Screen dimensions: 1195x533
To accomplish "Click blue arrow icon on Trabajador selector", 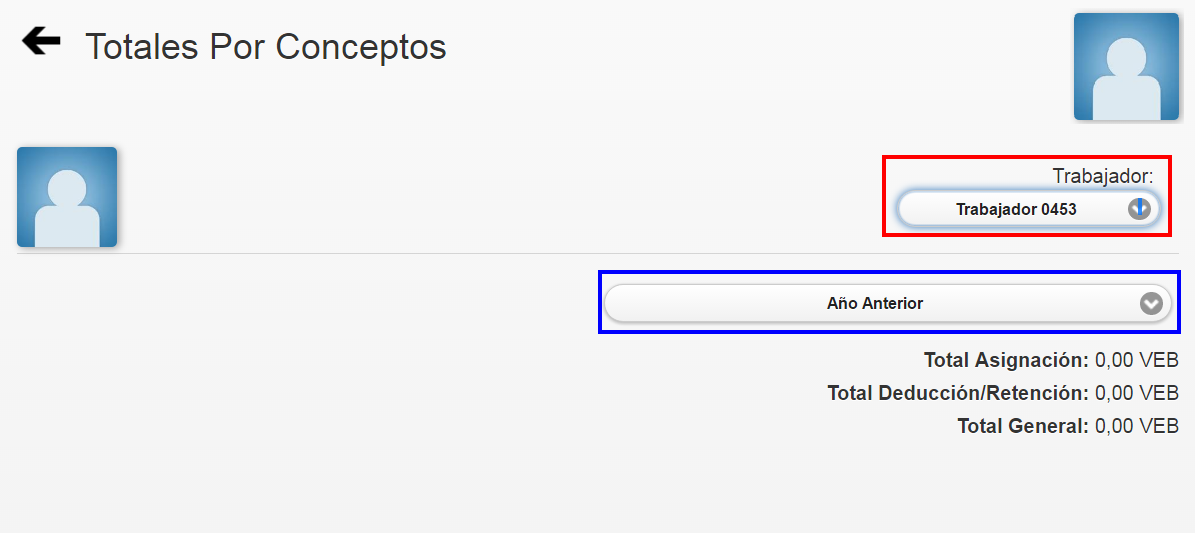I will tap(1139, 209).
